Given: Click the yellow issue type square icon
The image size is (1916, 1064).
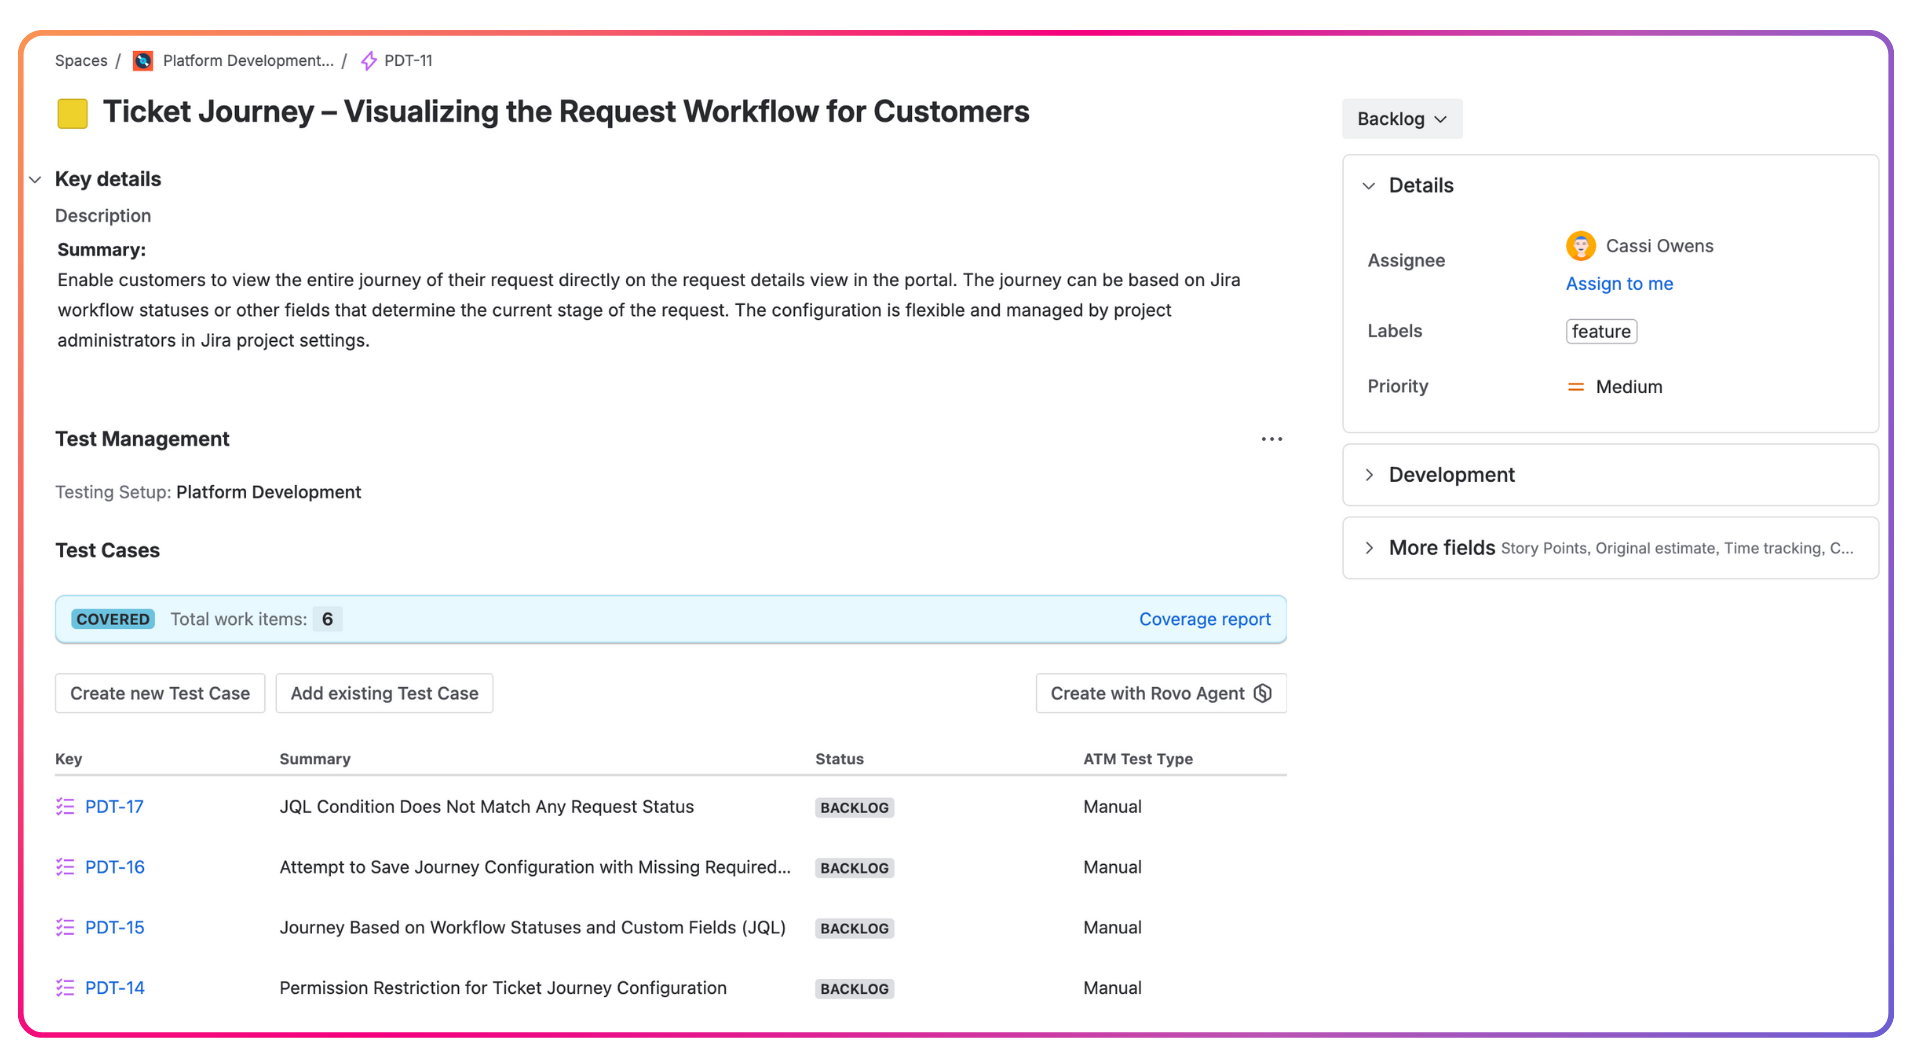Looking at the screenshot, I should point(73,113).
